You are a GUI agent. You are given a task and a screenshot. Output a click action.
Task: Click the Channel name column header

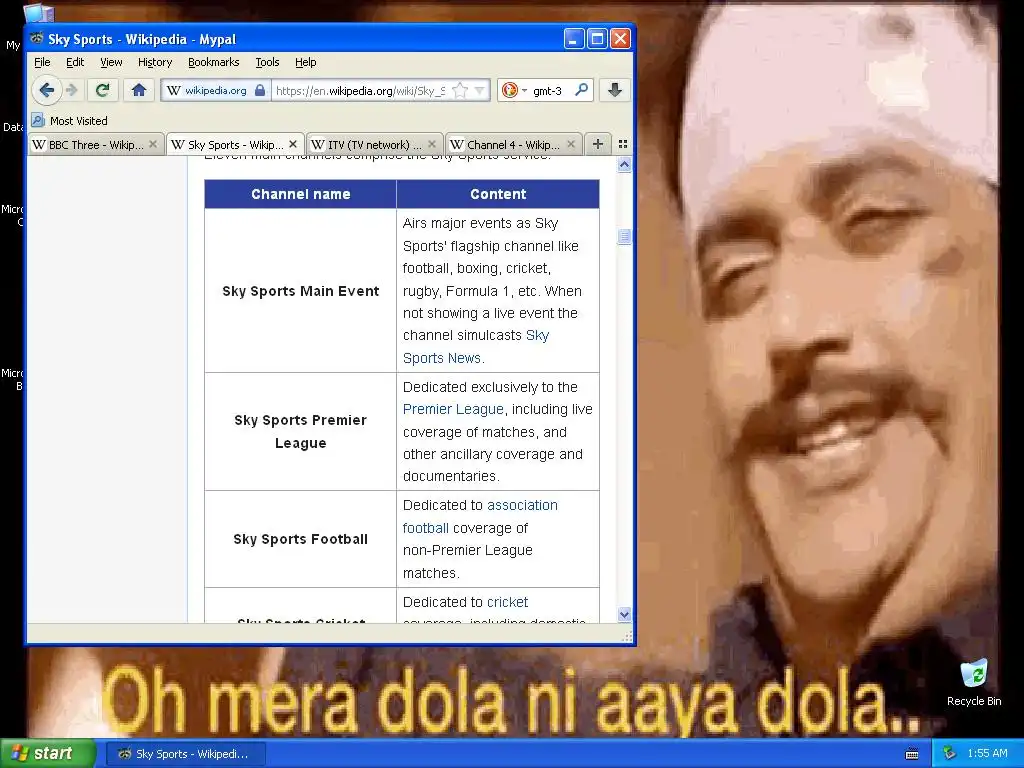[300, 194]
